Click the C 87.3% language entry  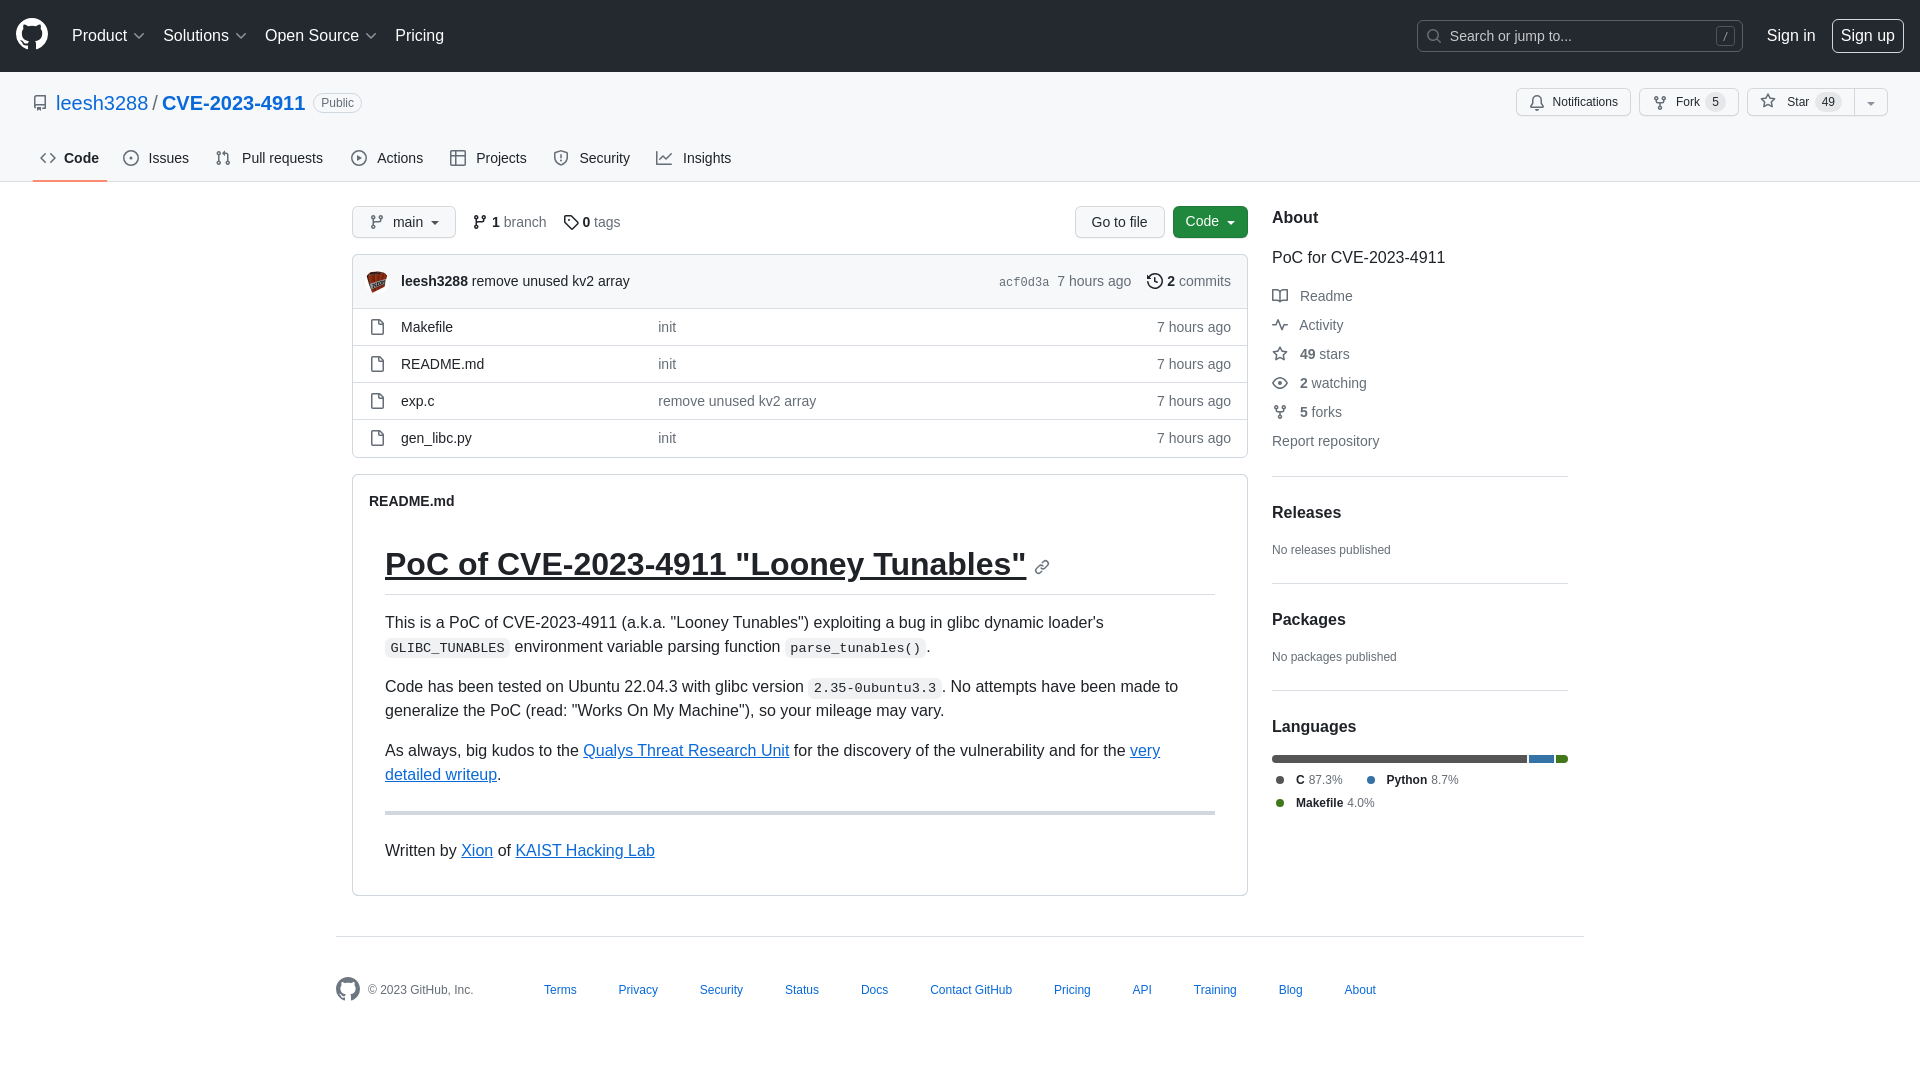click(x=1309, y=780)
